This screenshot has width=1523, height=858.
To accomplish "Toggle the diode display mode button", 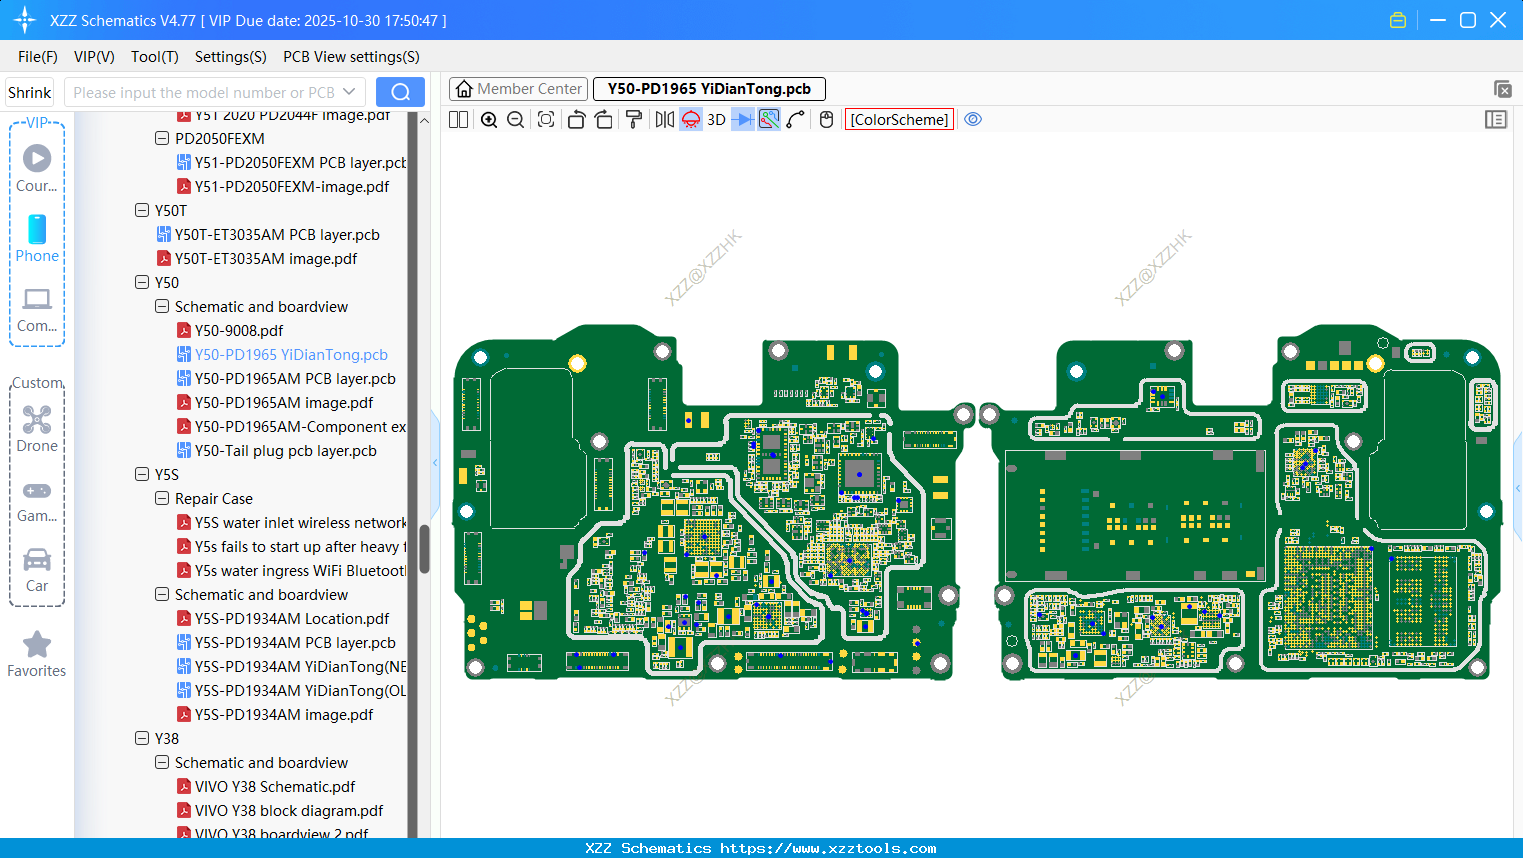I will (x=743, y=120).
